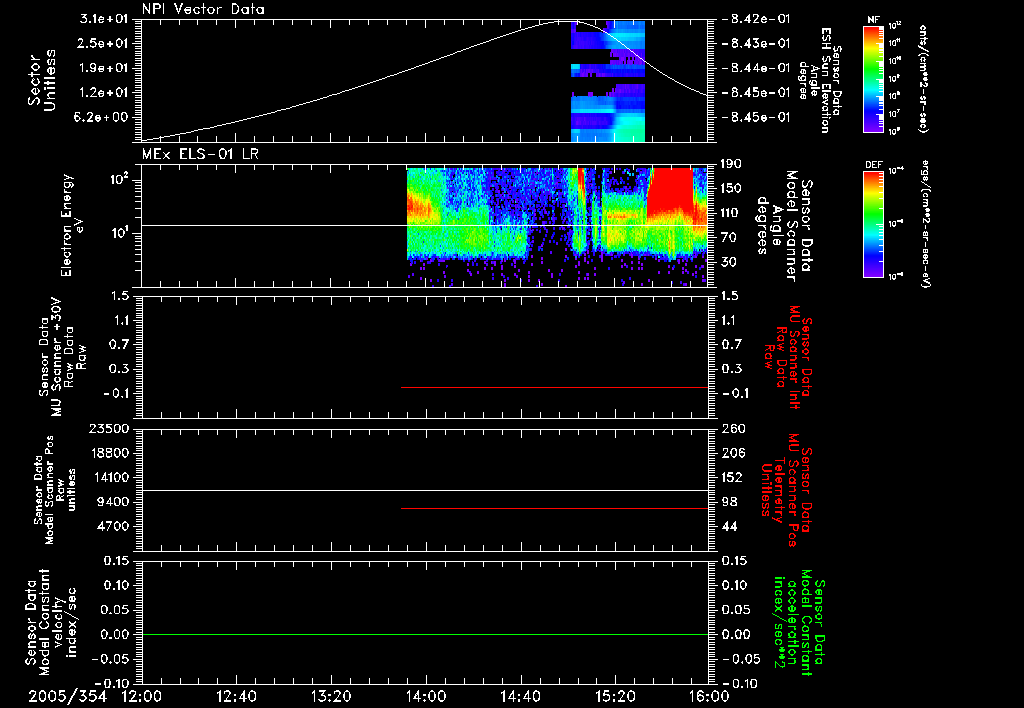Select the "MU Scanner +30V Raw Data" axis title

[62, 357]
